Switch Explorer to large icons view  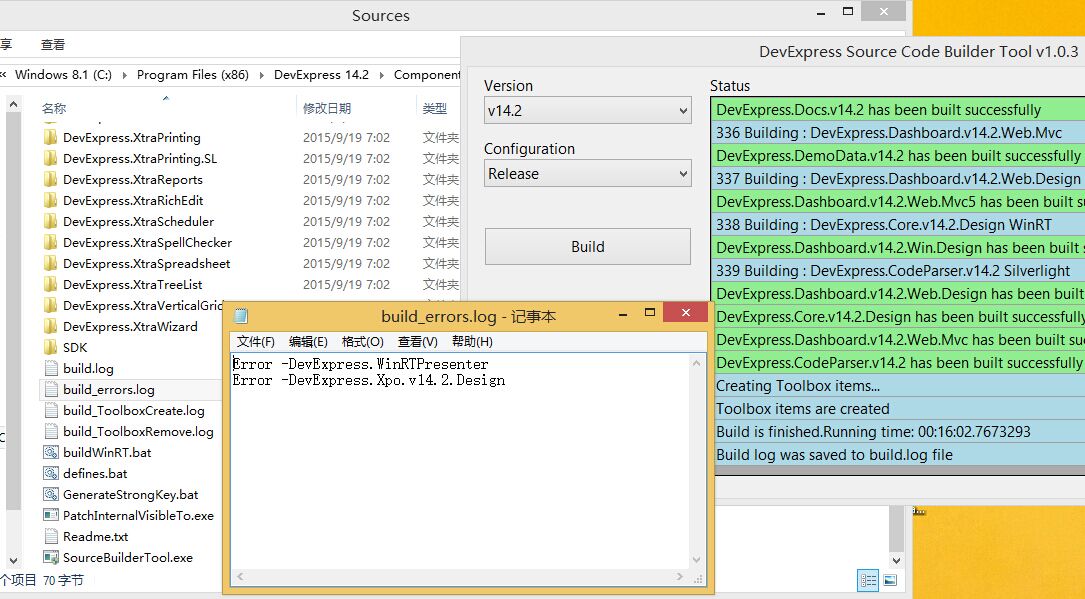(890, 580)
